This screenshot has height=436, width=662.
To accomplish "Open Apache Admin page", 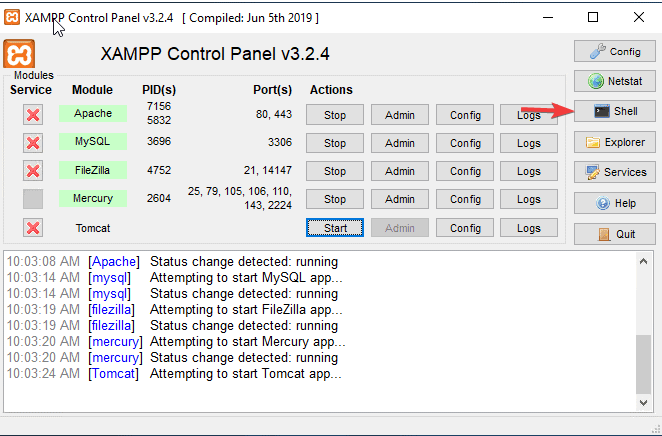I will 400,115.
